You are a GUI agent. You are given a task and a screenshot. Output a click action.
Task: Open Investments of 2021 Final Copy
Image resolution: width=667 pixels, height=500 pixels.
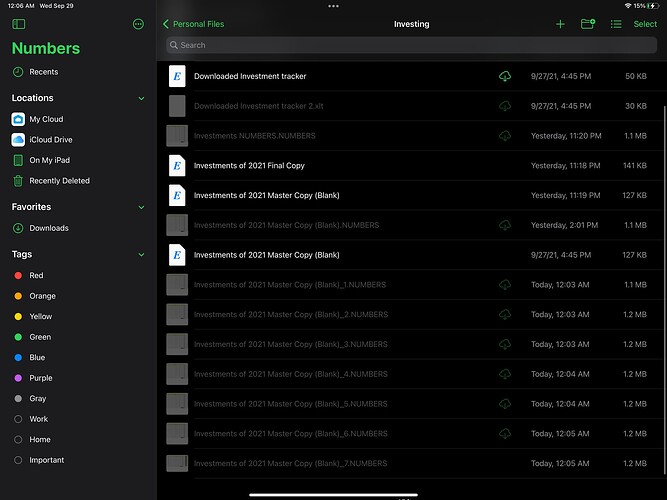[249, 166]
